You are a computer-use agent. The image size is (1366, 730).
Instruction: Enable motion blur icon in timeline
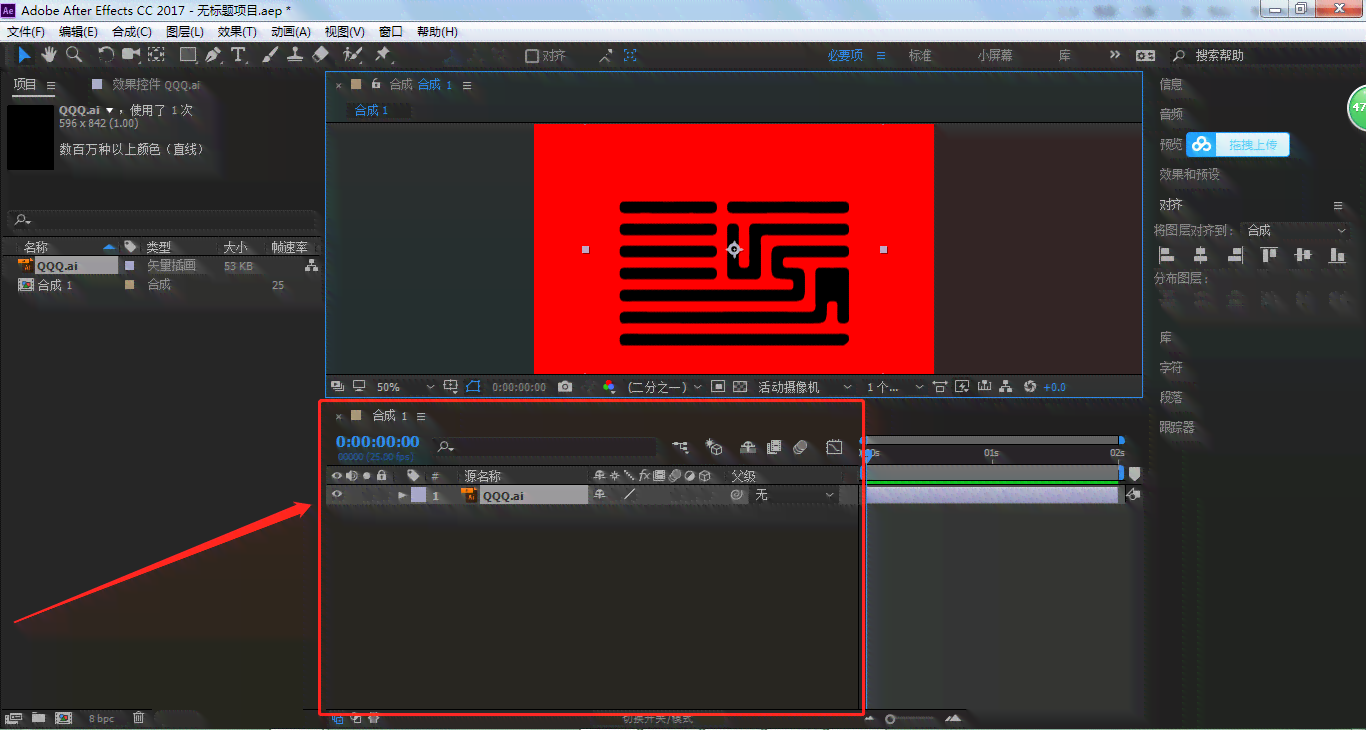click(800, 447)
